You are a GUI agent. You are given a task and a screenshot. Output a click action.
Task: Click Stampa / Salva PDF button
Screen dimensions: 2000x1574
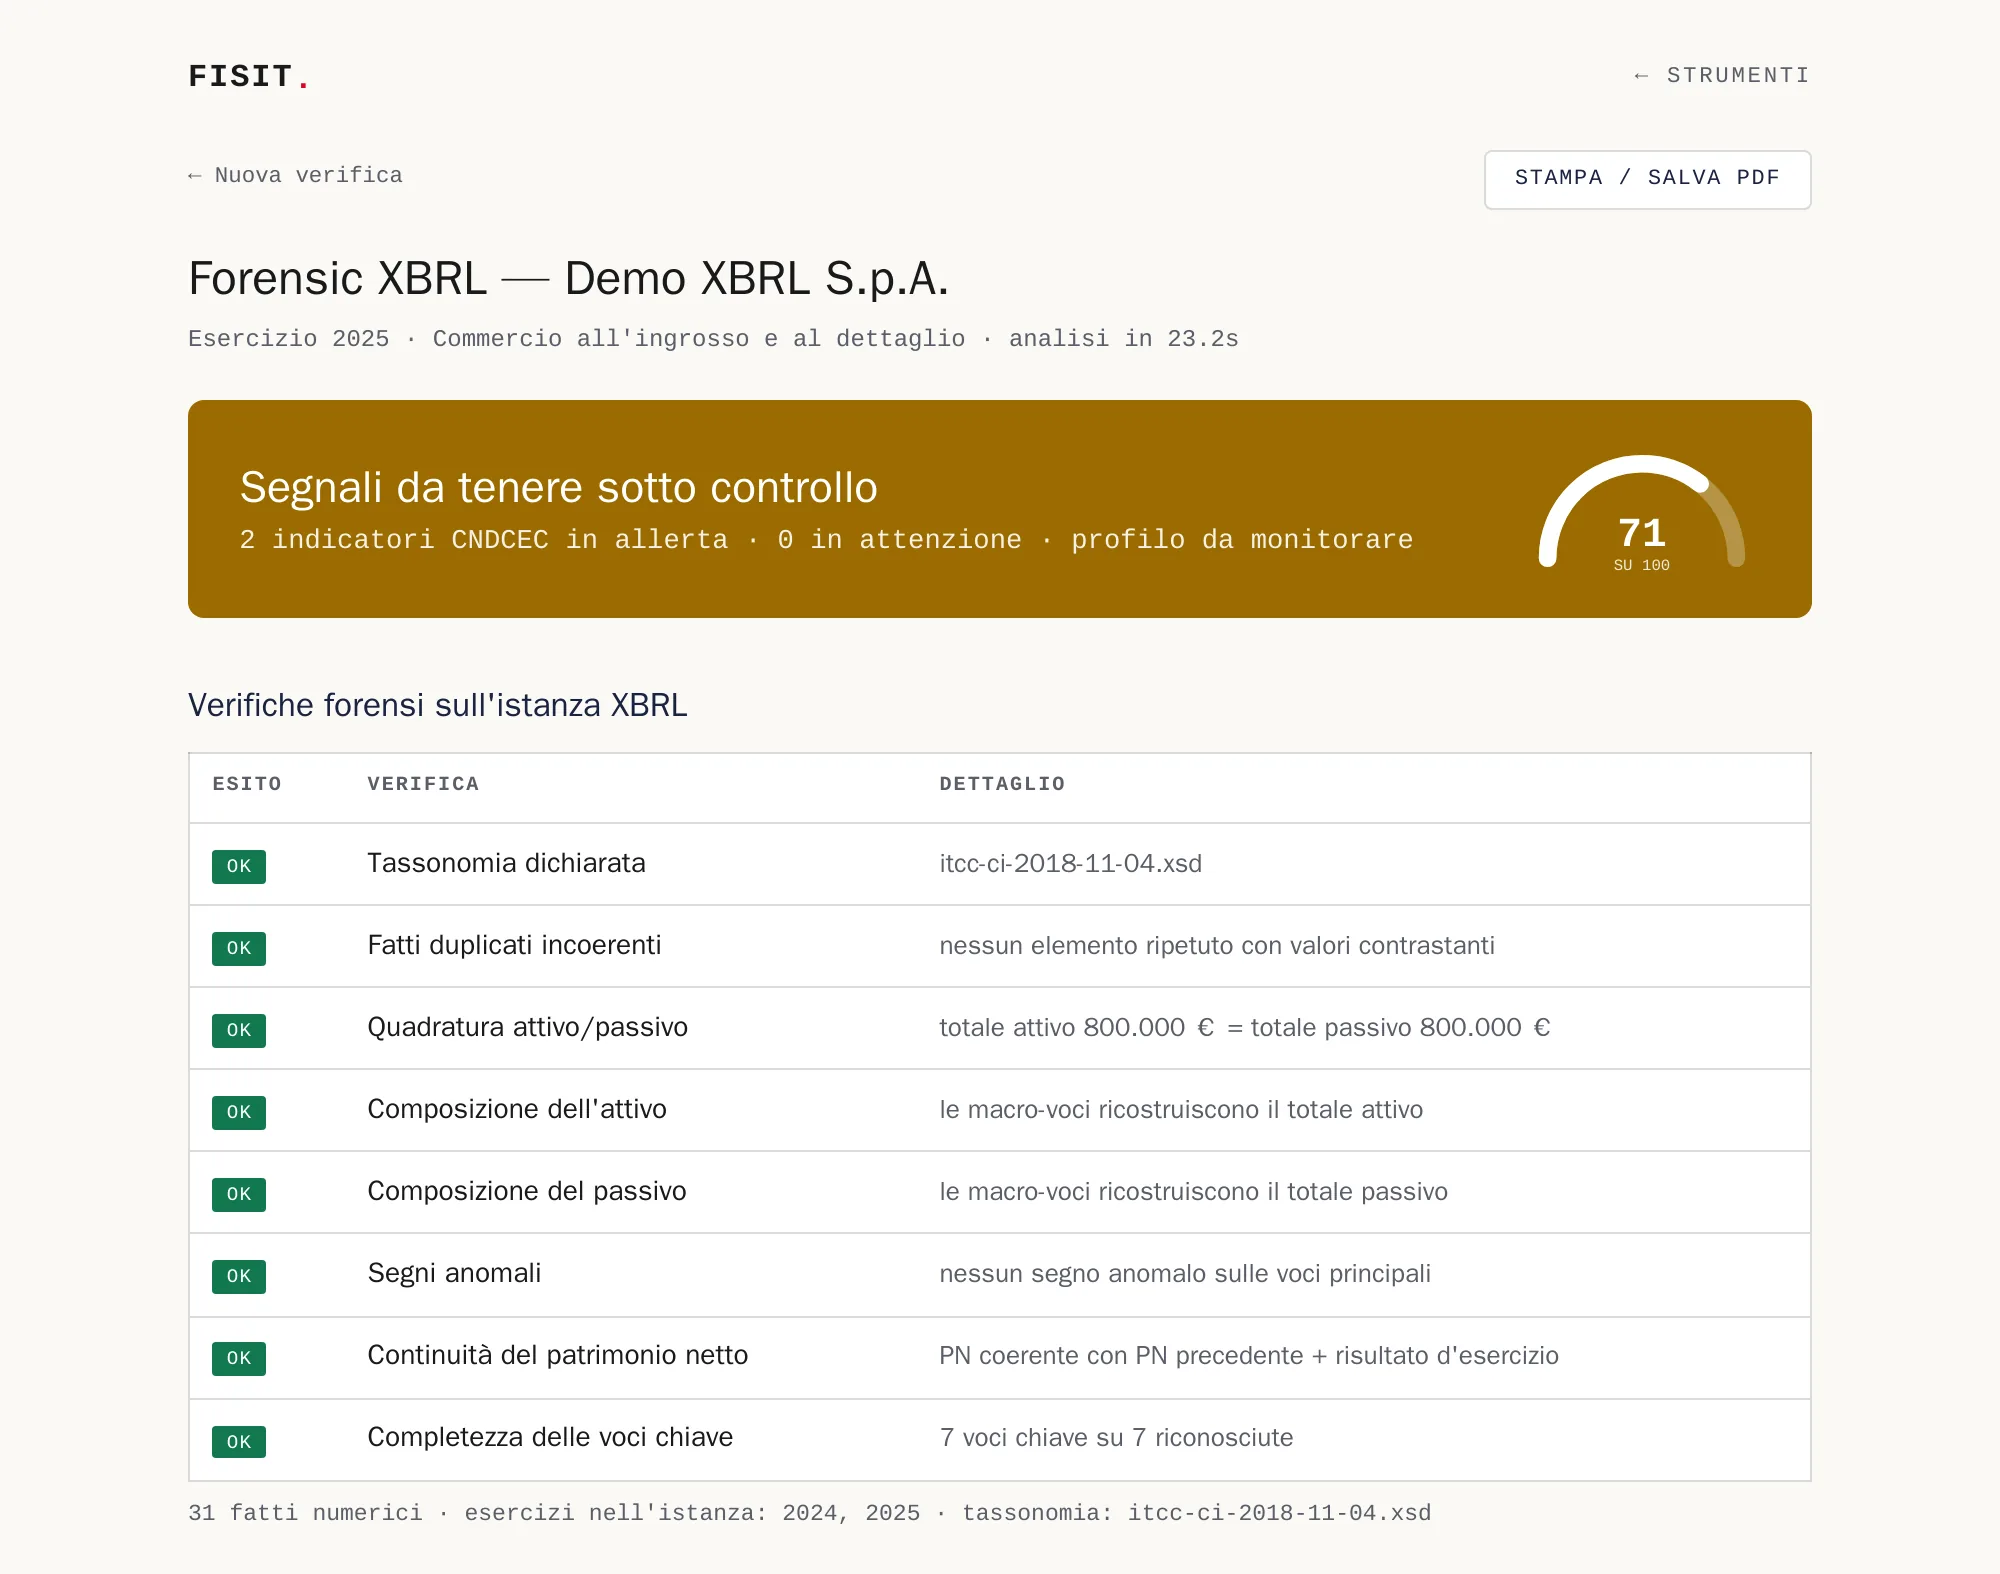coord(1647,179)
